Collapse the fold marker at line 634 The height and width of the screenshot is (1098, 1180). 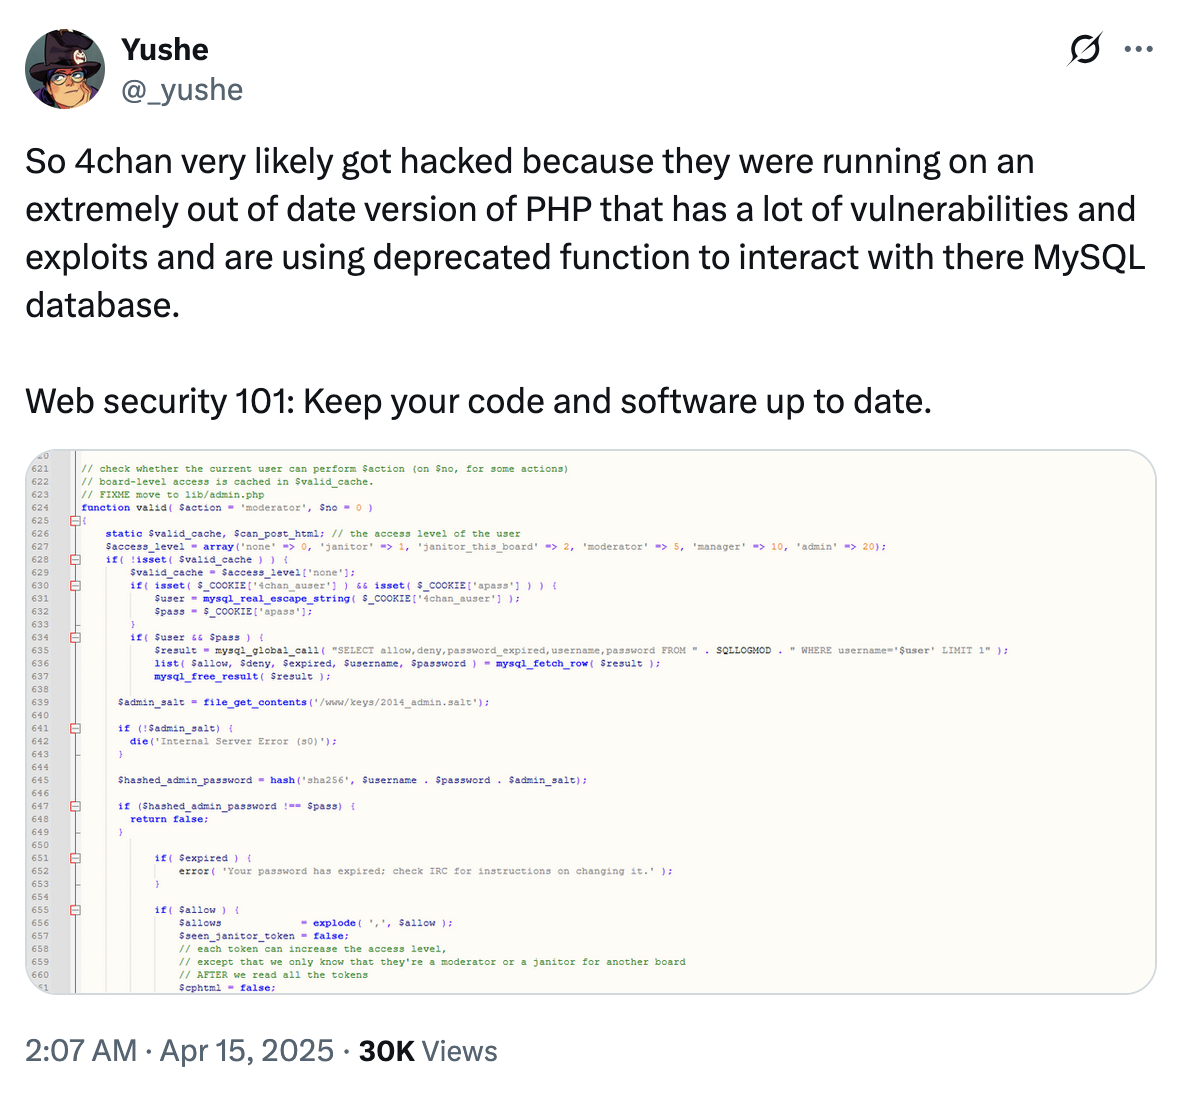click(75, 637)
